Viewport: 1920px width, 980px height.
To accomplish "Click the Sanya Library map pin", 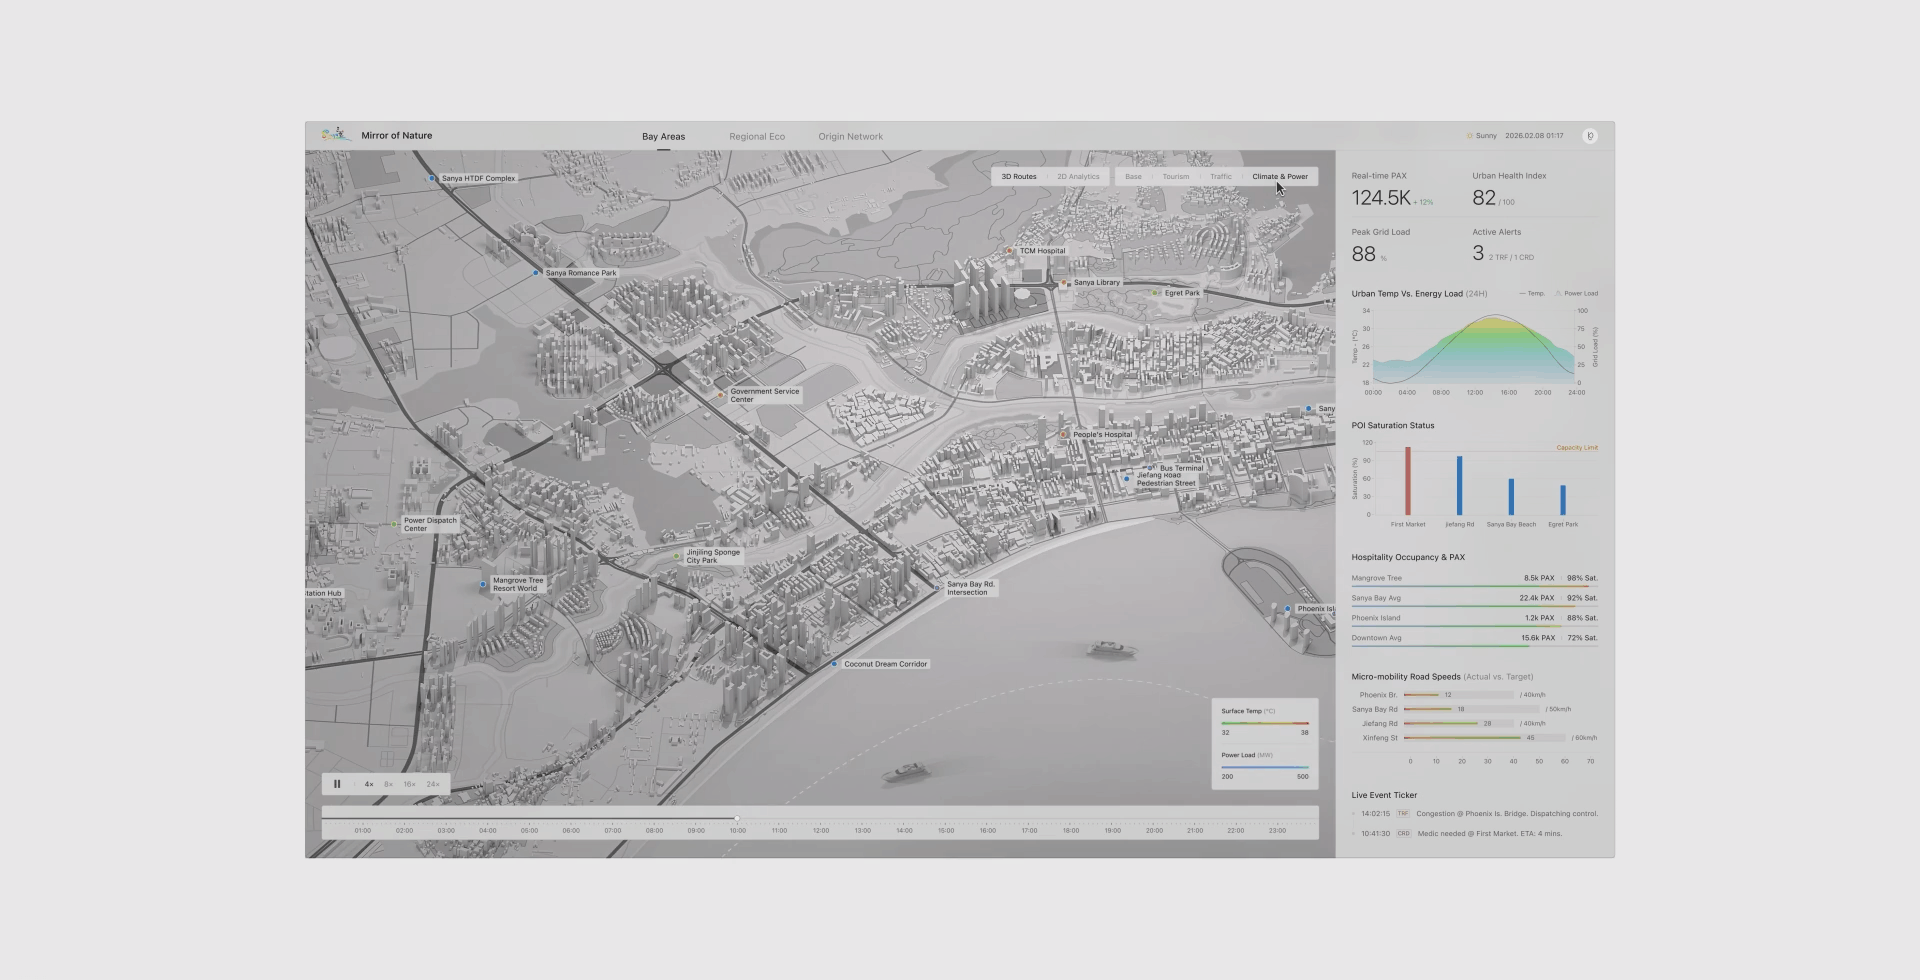I will pyautogui.click(x=1064, y=283).
